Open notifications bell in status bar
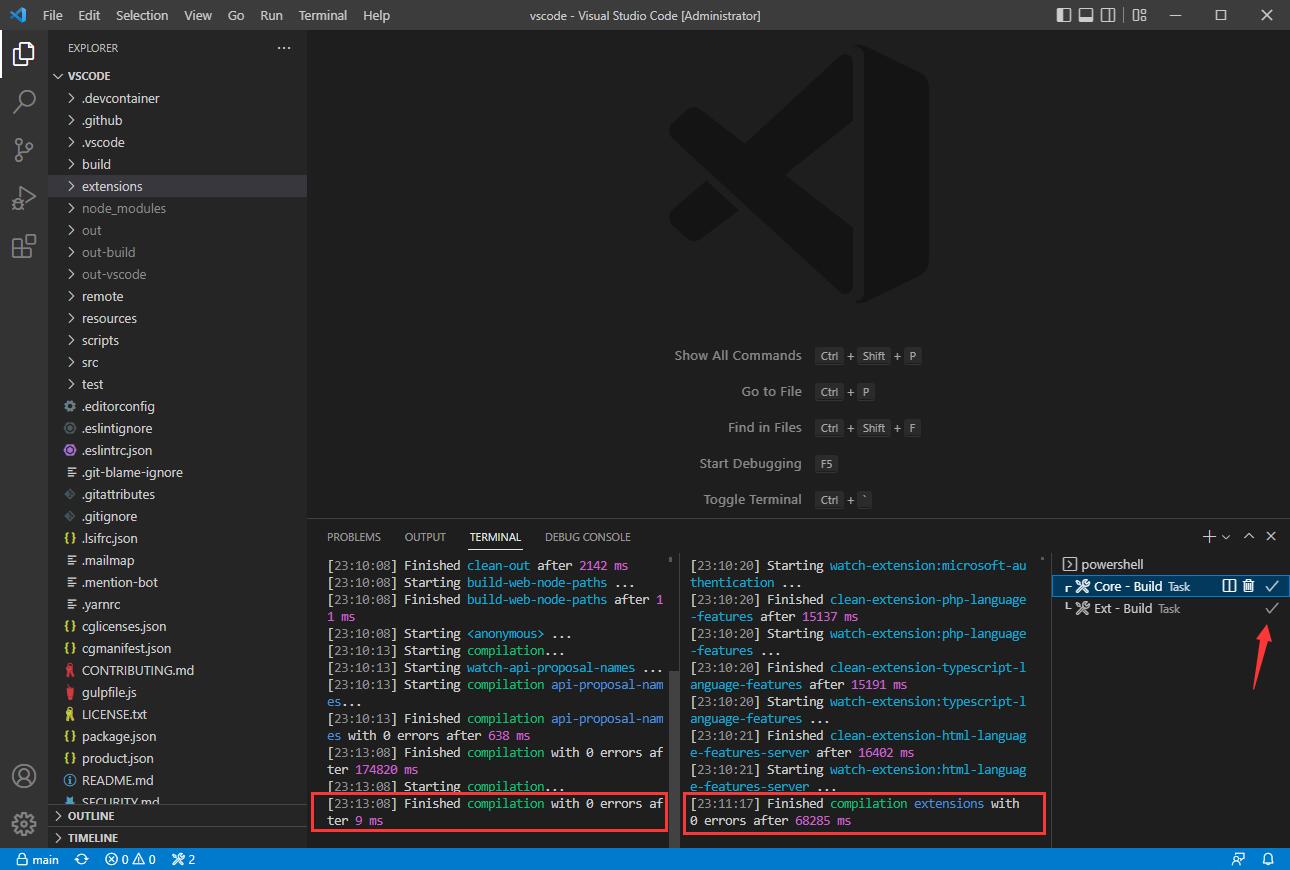The width and height of the screenshot is (1290, 870). click(x=1268, y=859)
